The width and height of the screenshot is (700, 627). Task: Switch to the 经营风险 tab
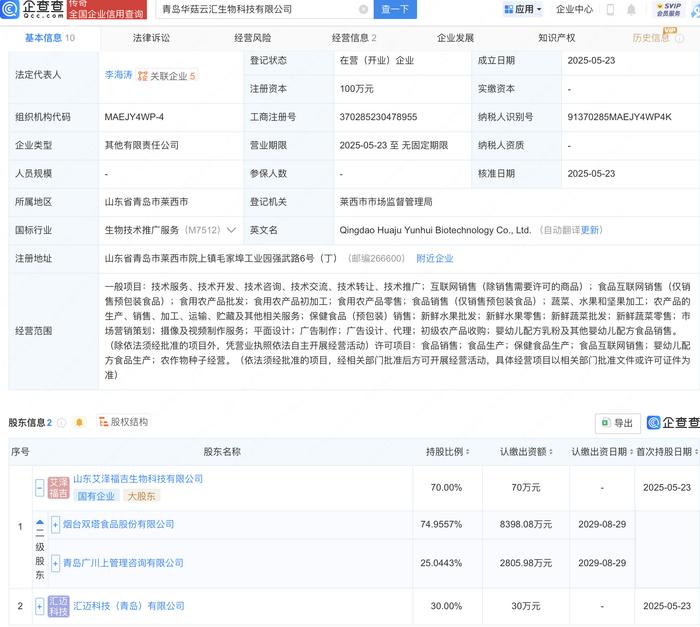click(x=253, y=38)
